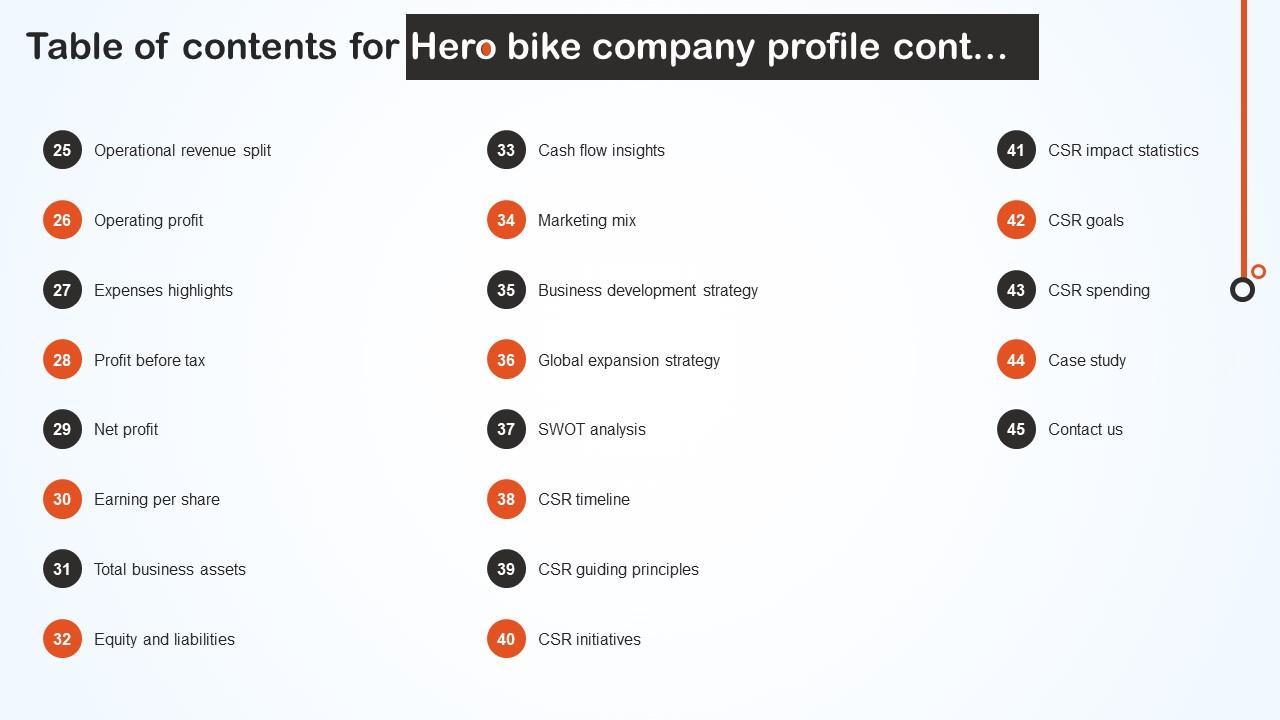Jump to CSR impact statistics
This screenshot has height=720, width=1280.
point(1123,150)
